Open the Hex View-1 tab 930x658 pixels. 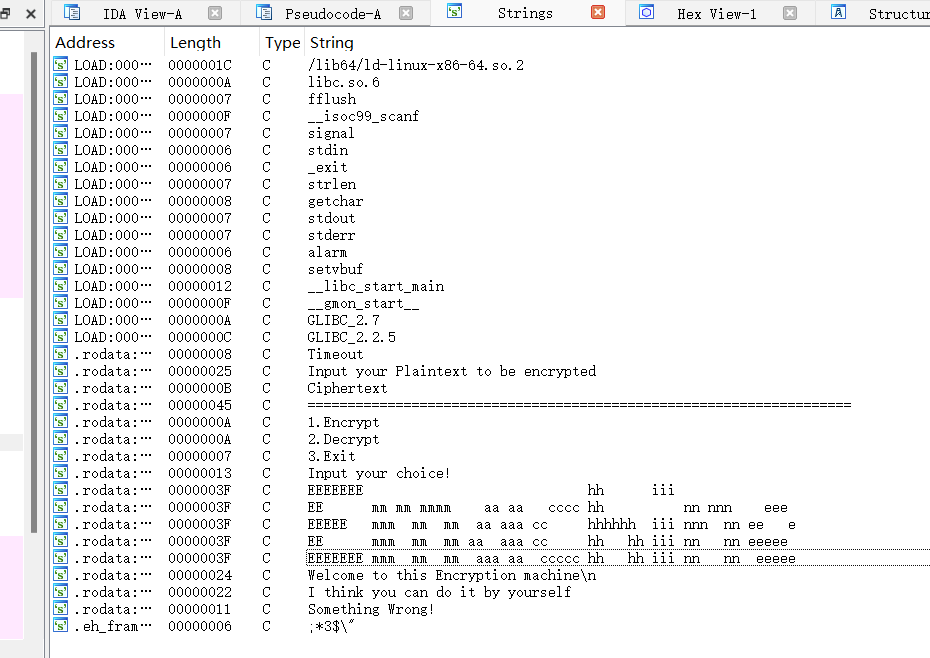tap(716, 14)
